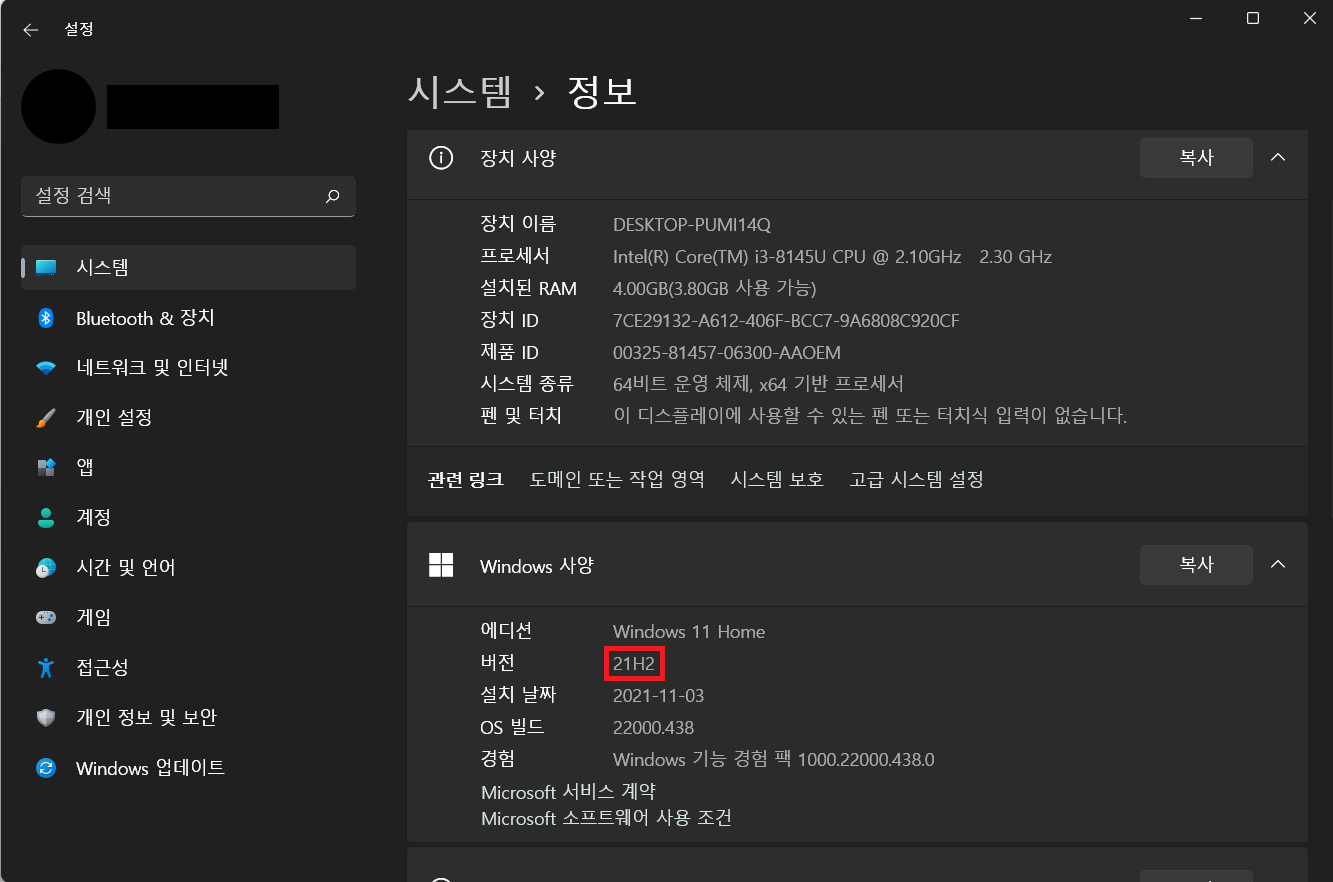Image resolution: width=1333 pixels, height=882 pixels.
Task: Click Windows 기능 경험 팩 1000.22000.438.0 text
Action: (x=774, y=760)
